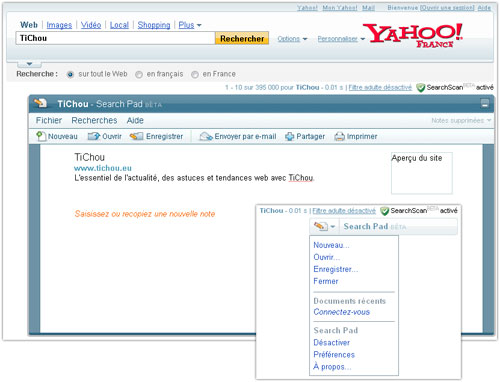Click in the TiChou search input field
Image resolution: width=500 pixels, height=382 pixels.
click(x=115, y=38)
